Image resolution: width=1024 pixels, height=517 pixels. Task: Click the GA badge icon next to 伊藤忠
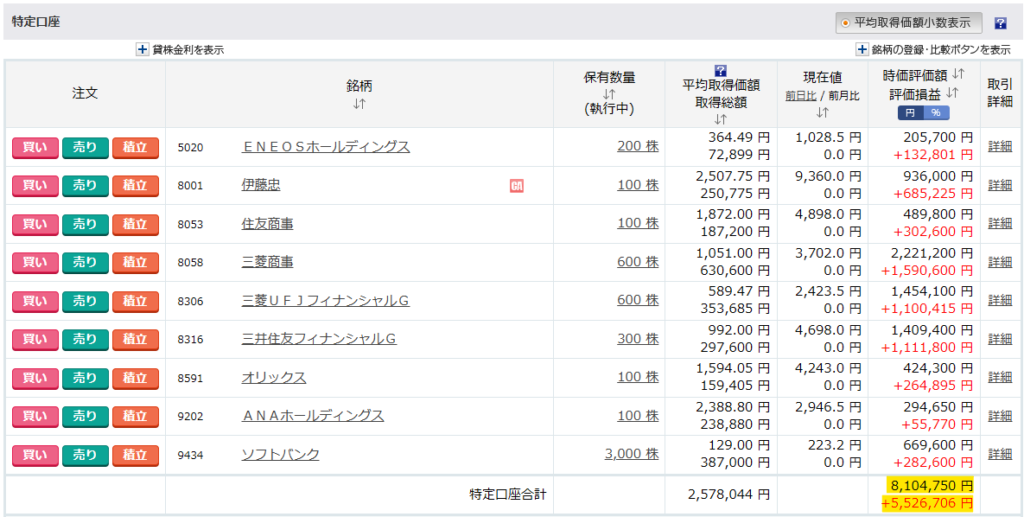point(517,185)
